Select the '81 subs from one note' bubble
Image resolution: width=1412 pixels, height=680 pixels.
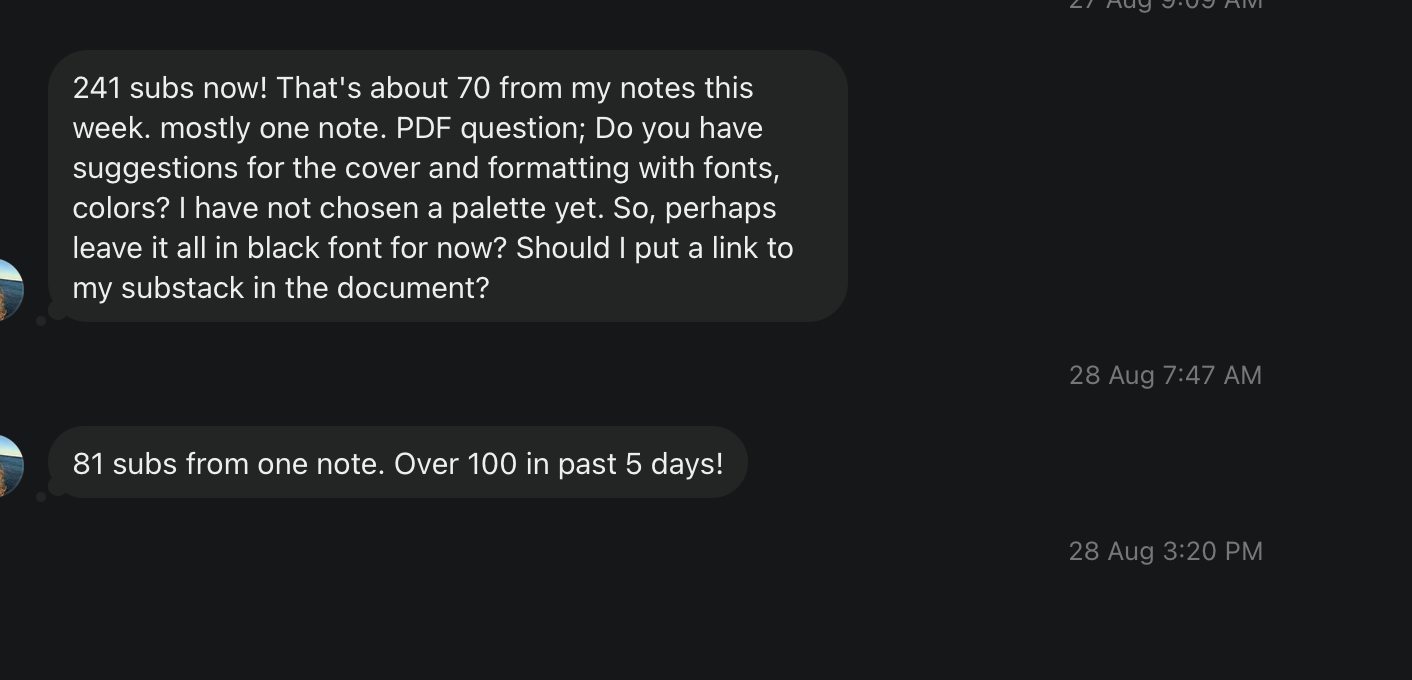click(397, 463)
